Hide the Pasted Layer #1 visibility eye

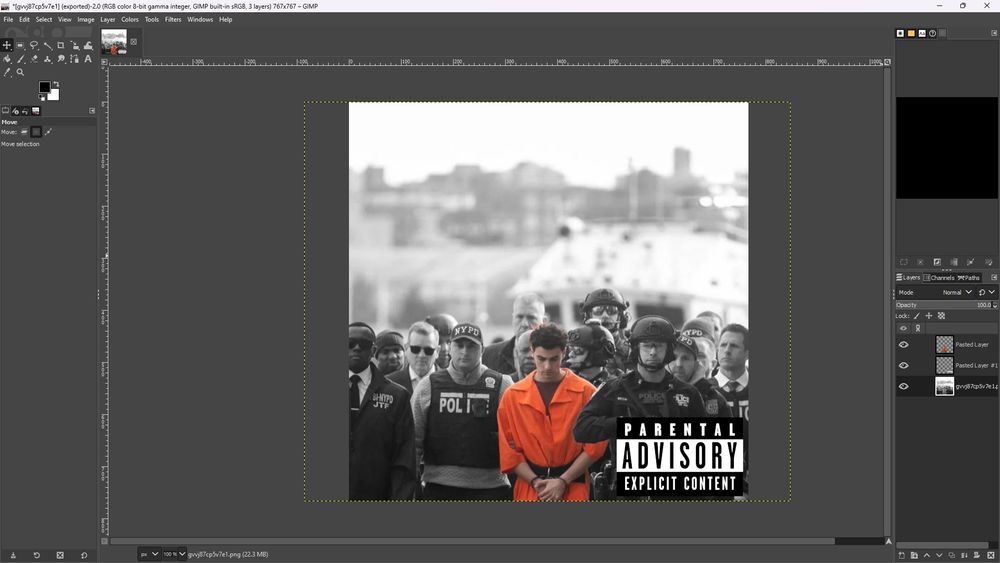(x=904, y=365)
